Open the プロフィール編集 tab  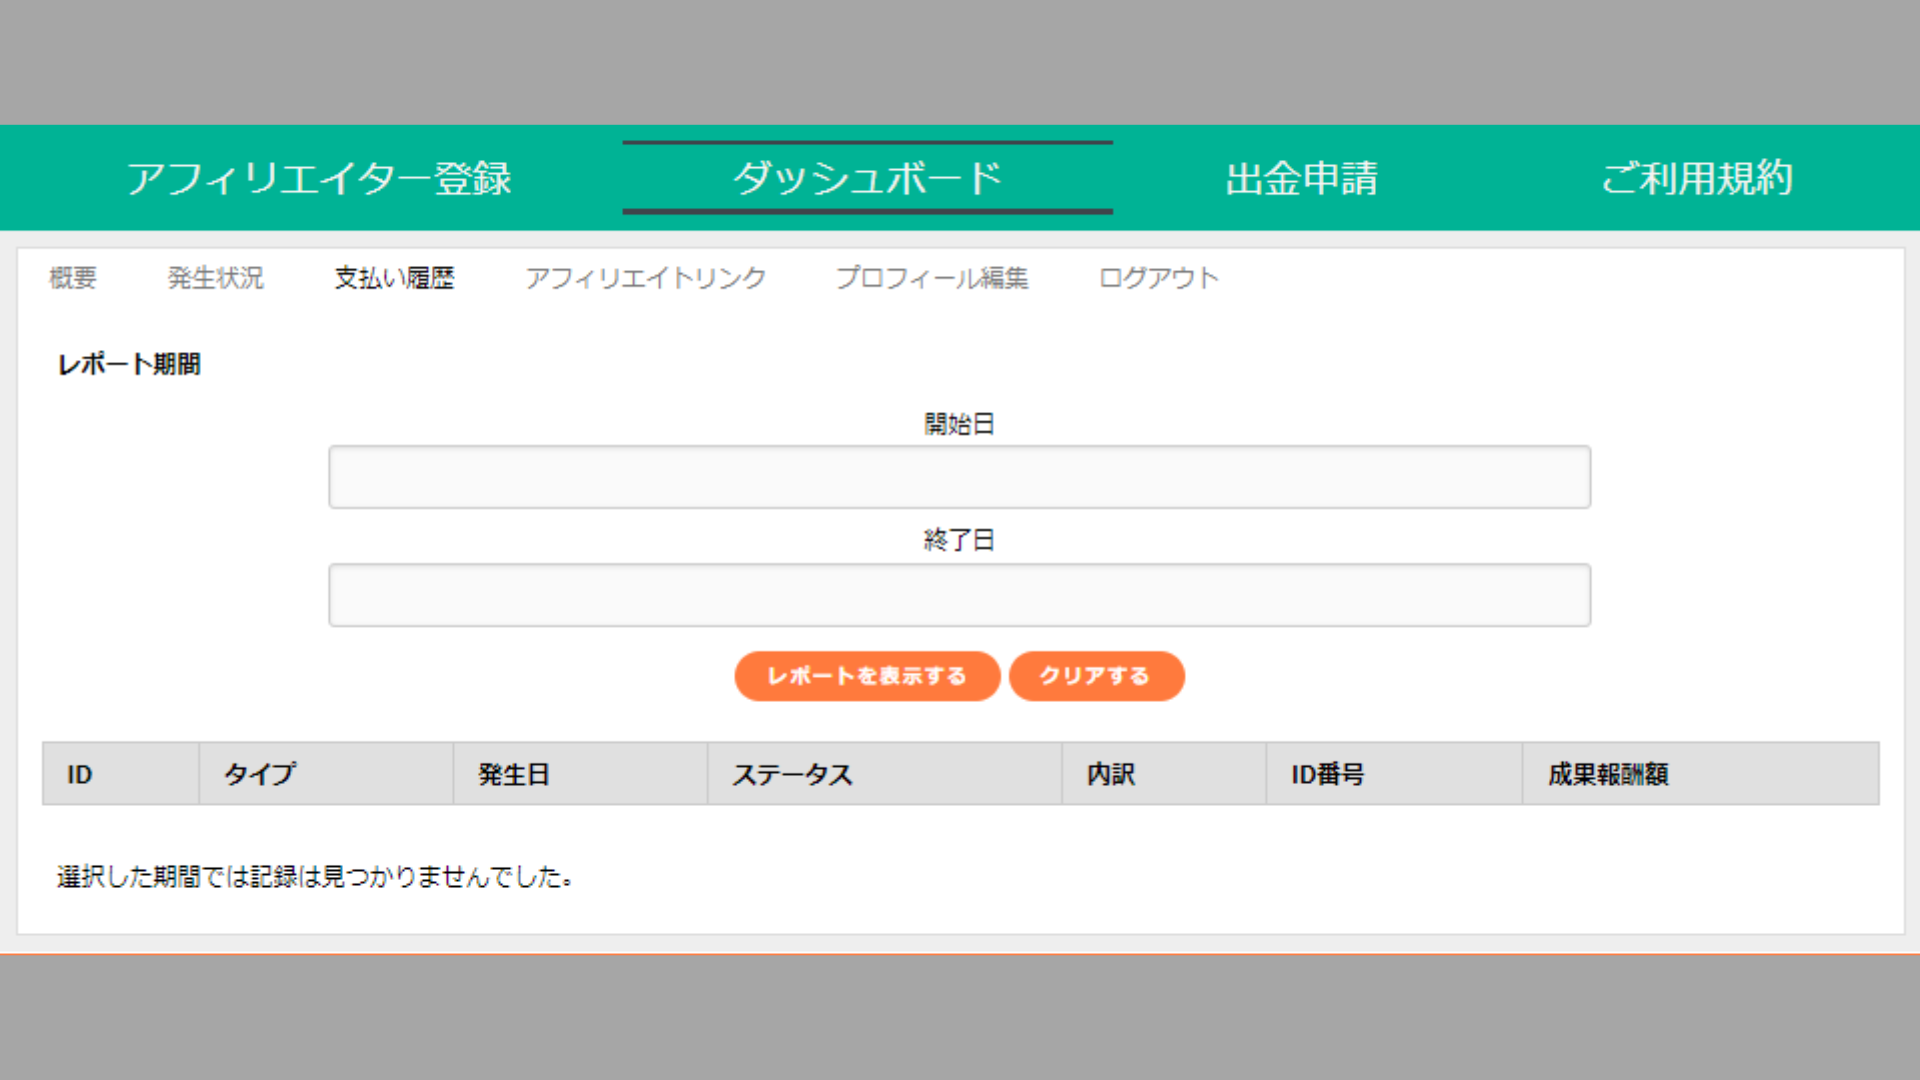[932, 277]
